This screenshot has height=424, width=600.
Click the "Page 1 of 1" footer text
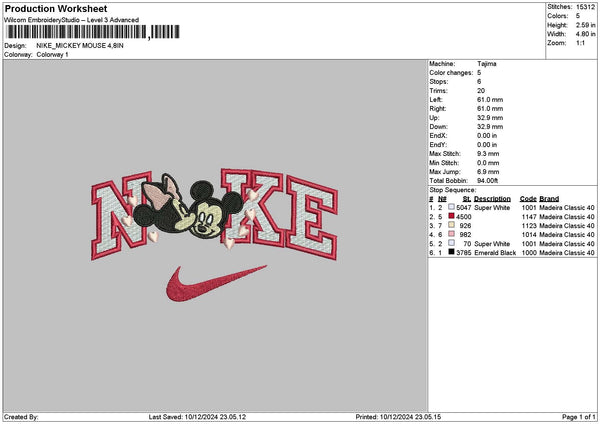[x=579, y=417]
